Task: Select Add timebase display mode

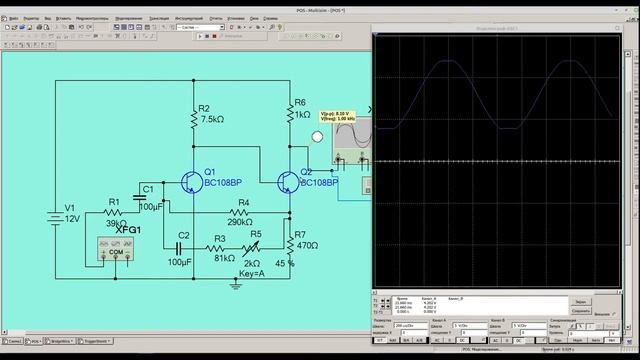Action: pyautogui.click(x=393, y=340)
